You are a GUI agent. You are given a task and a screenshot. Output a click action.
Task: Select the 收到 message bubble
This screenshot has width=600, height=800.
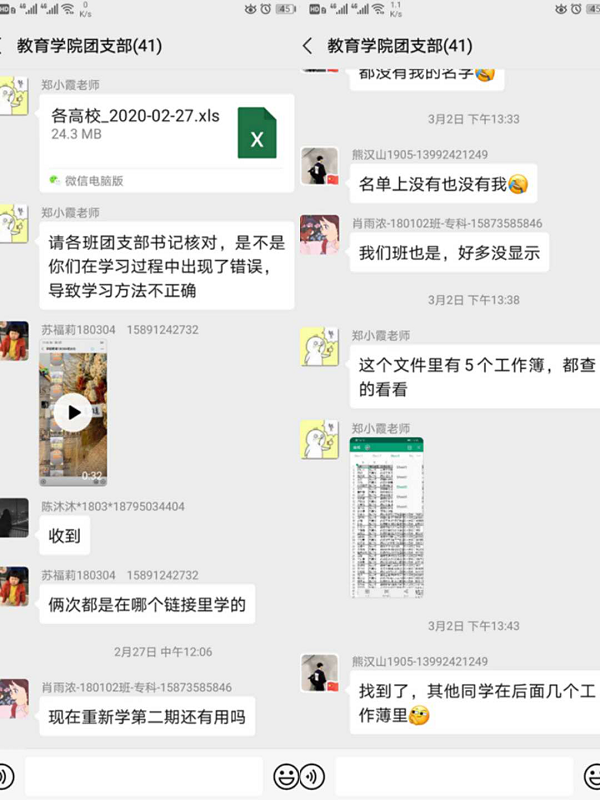pyautogui.click(x=65, y=535)
